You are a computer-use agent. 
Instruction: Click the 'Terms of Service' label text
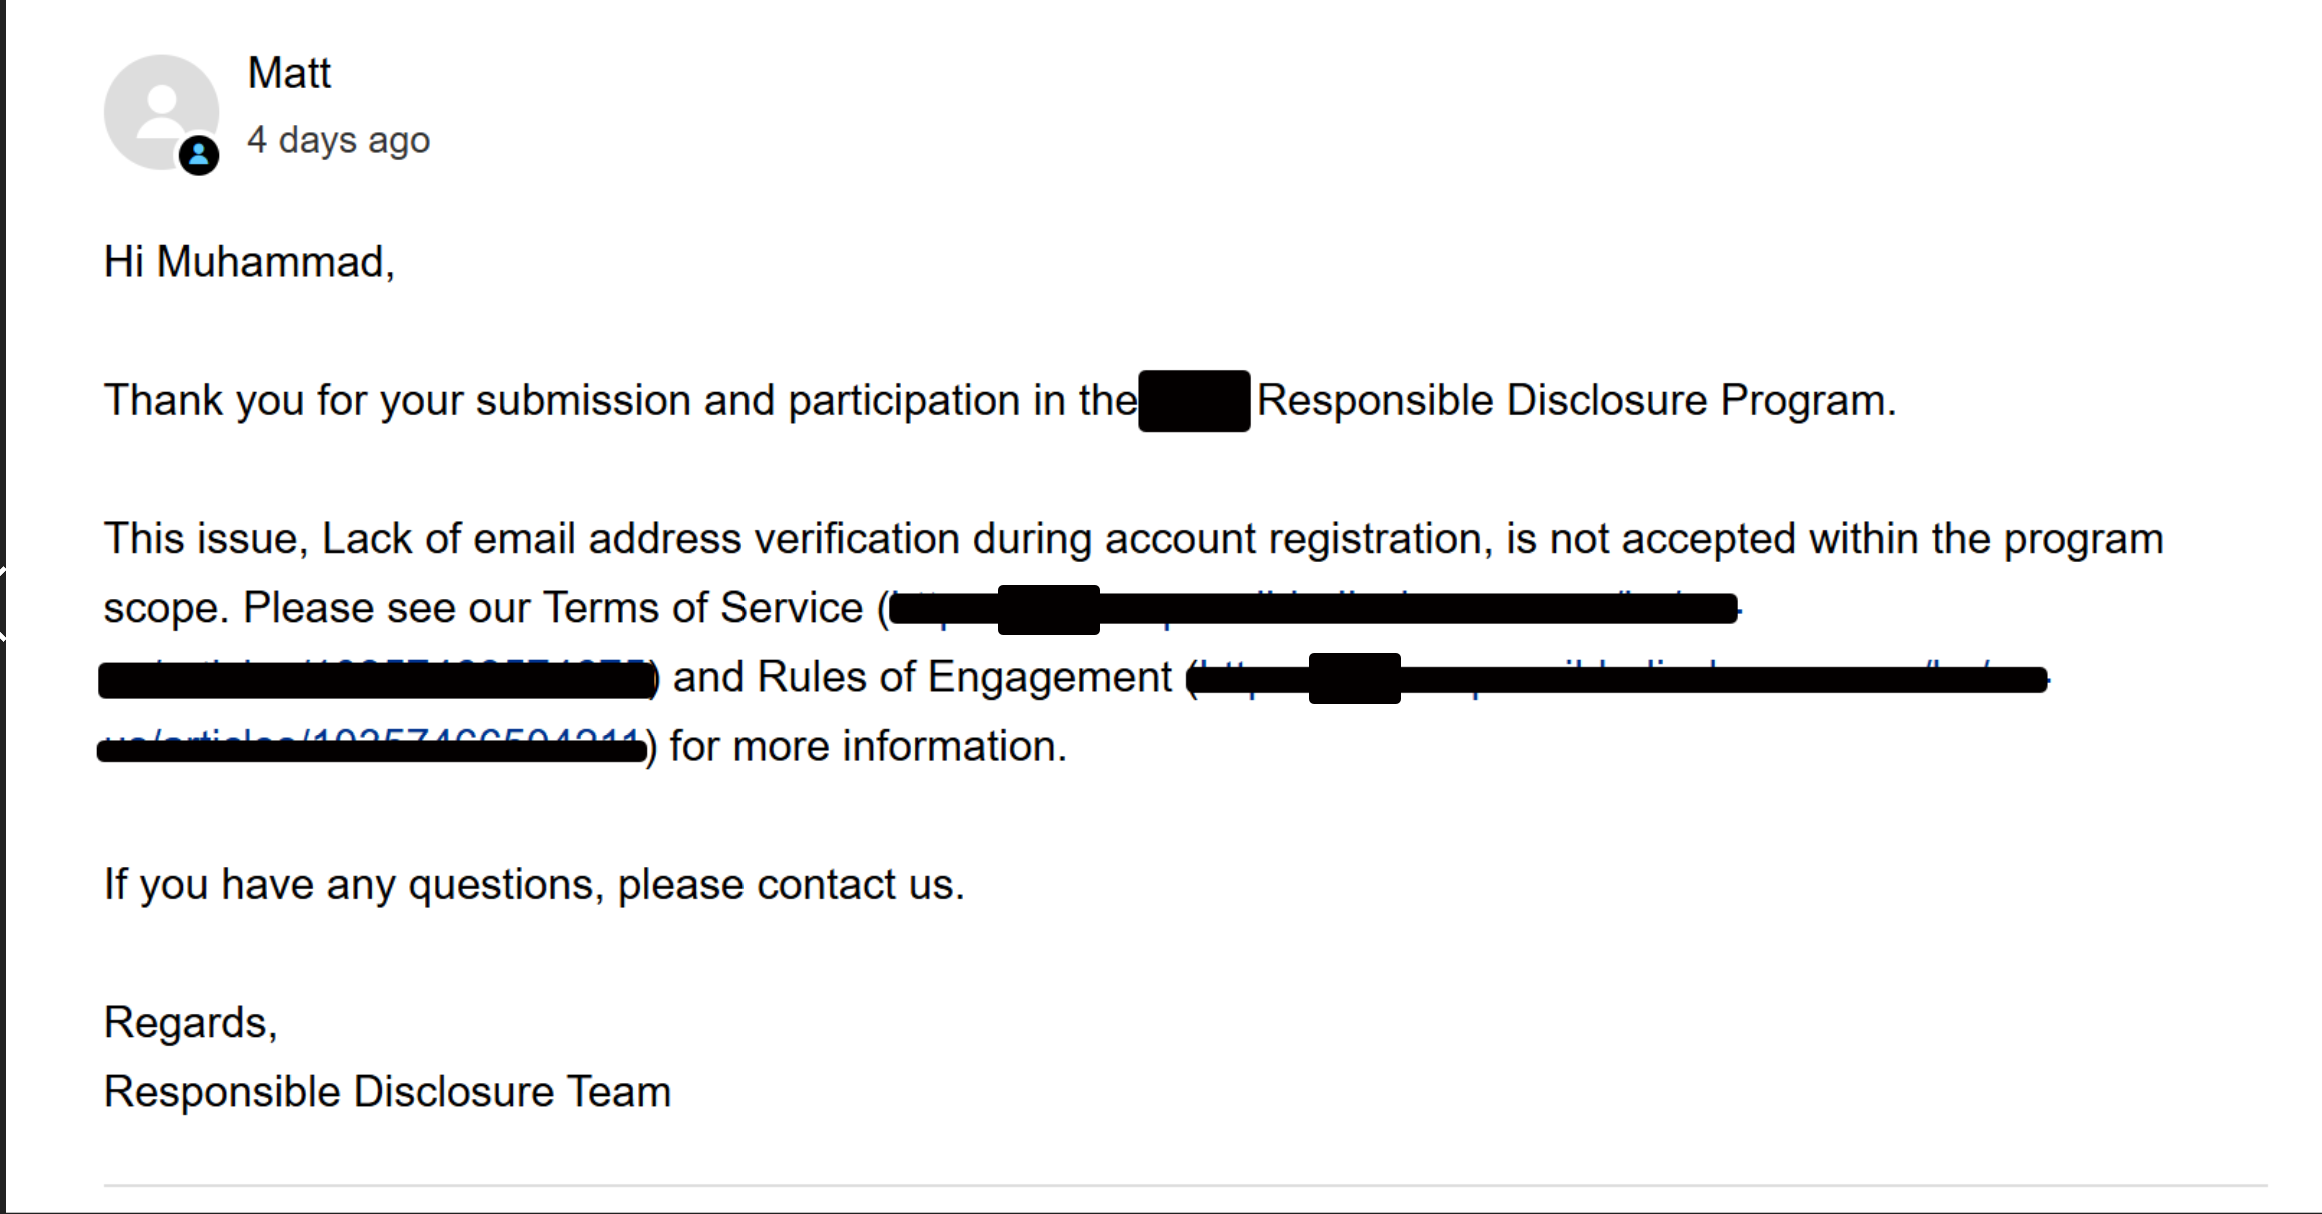pos(703,608)
